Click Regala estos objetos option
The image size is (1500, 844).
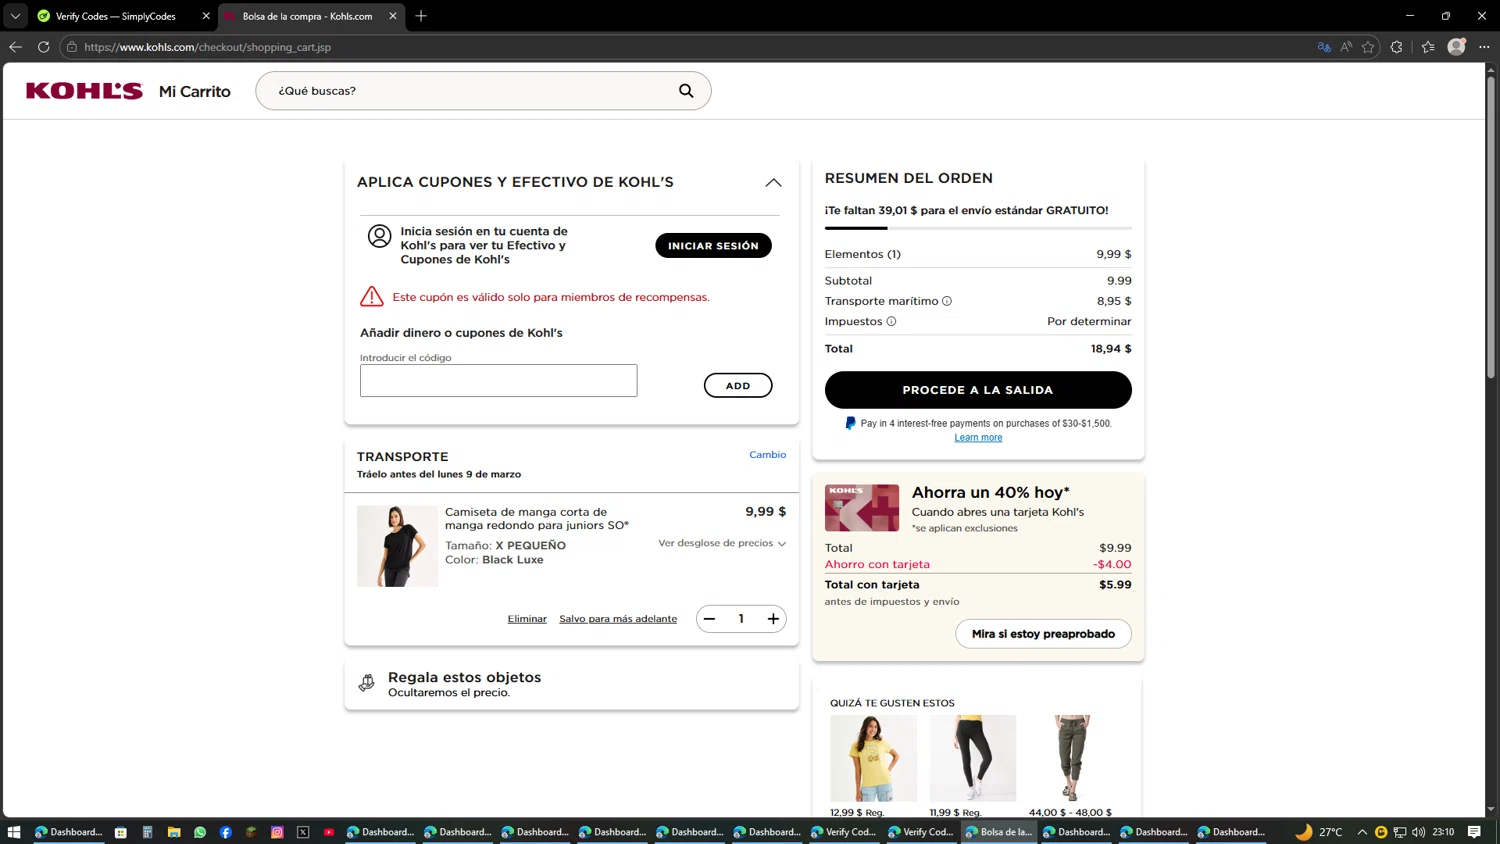(571, 684)
